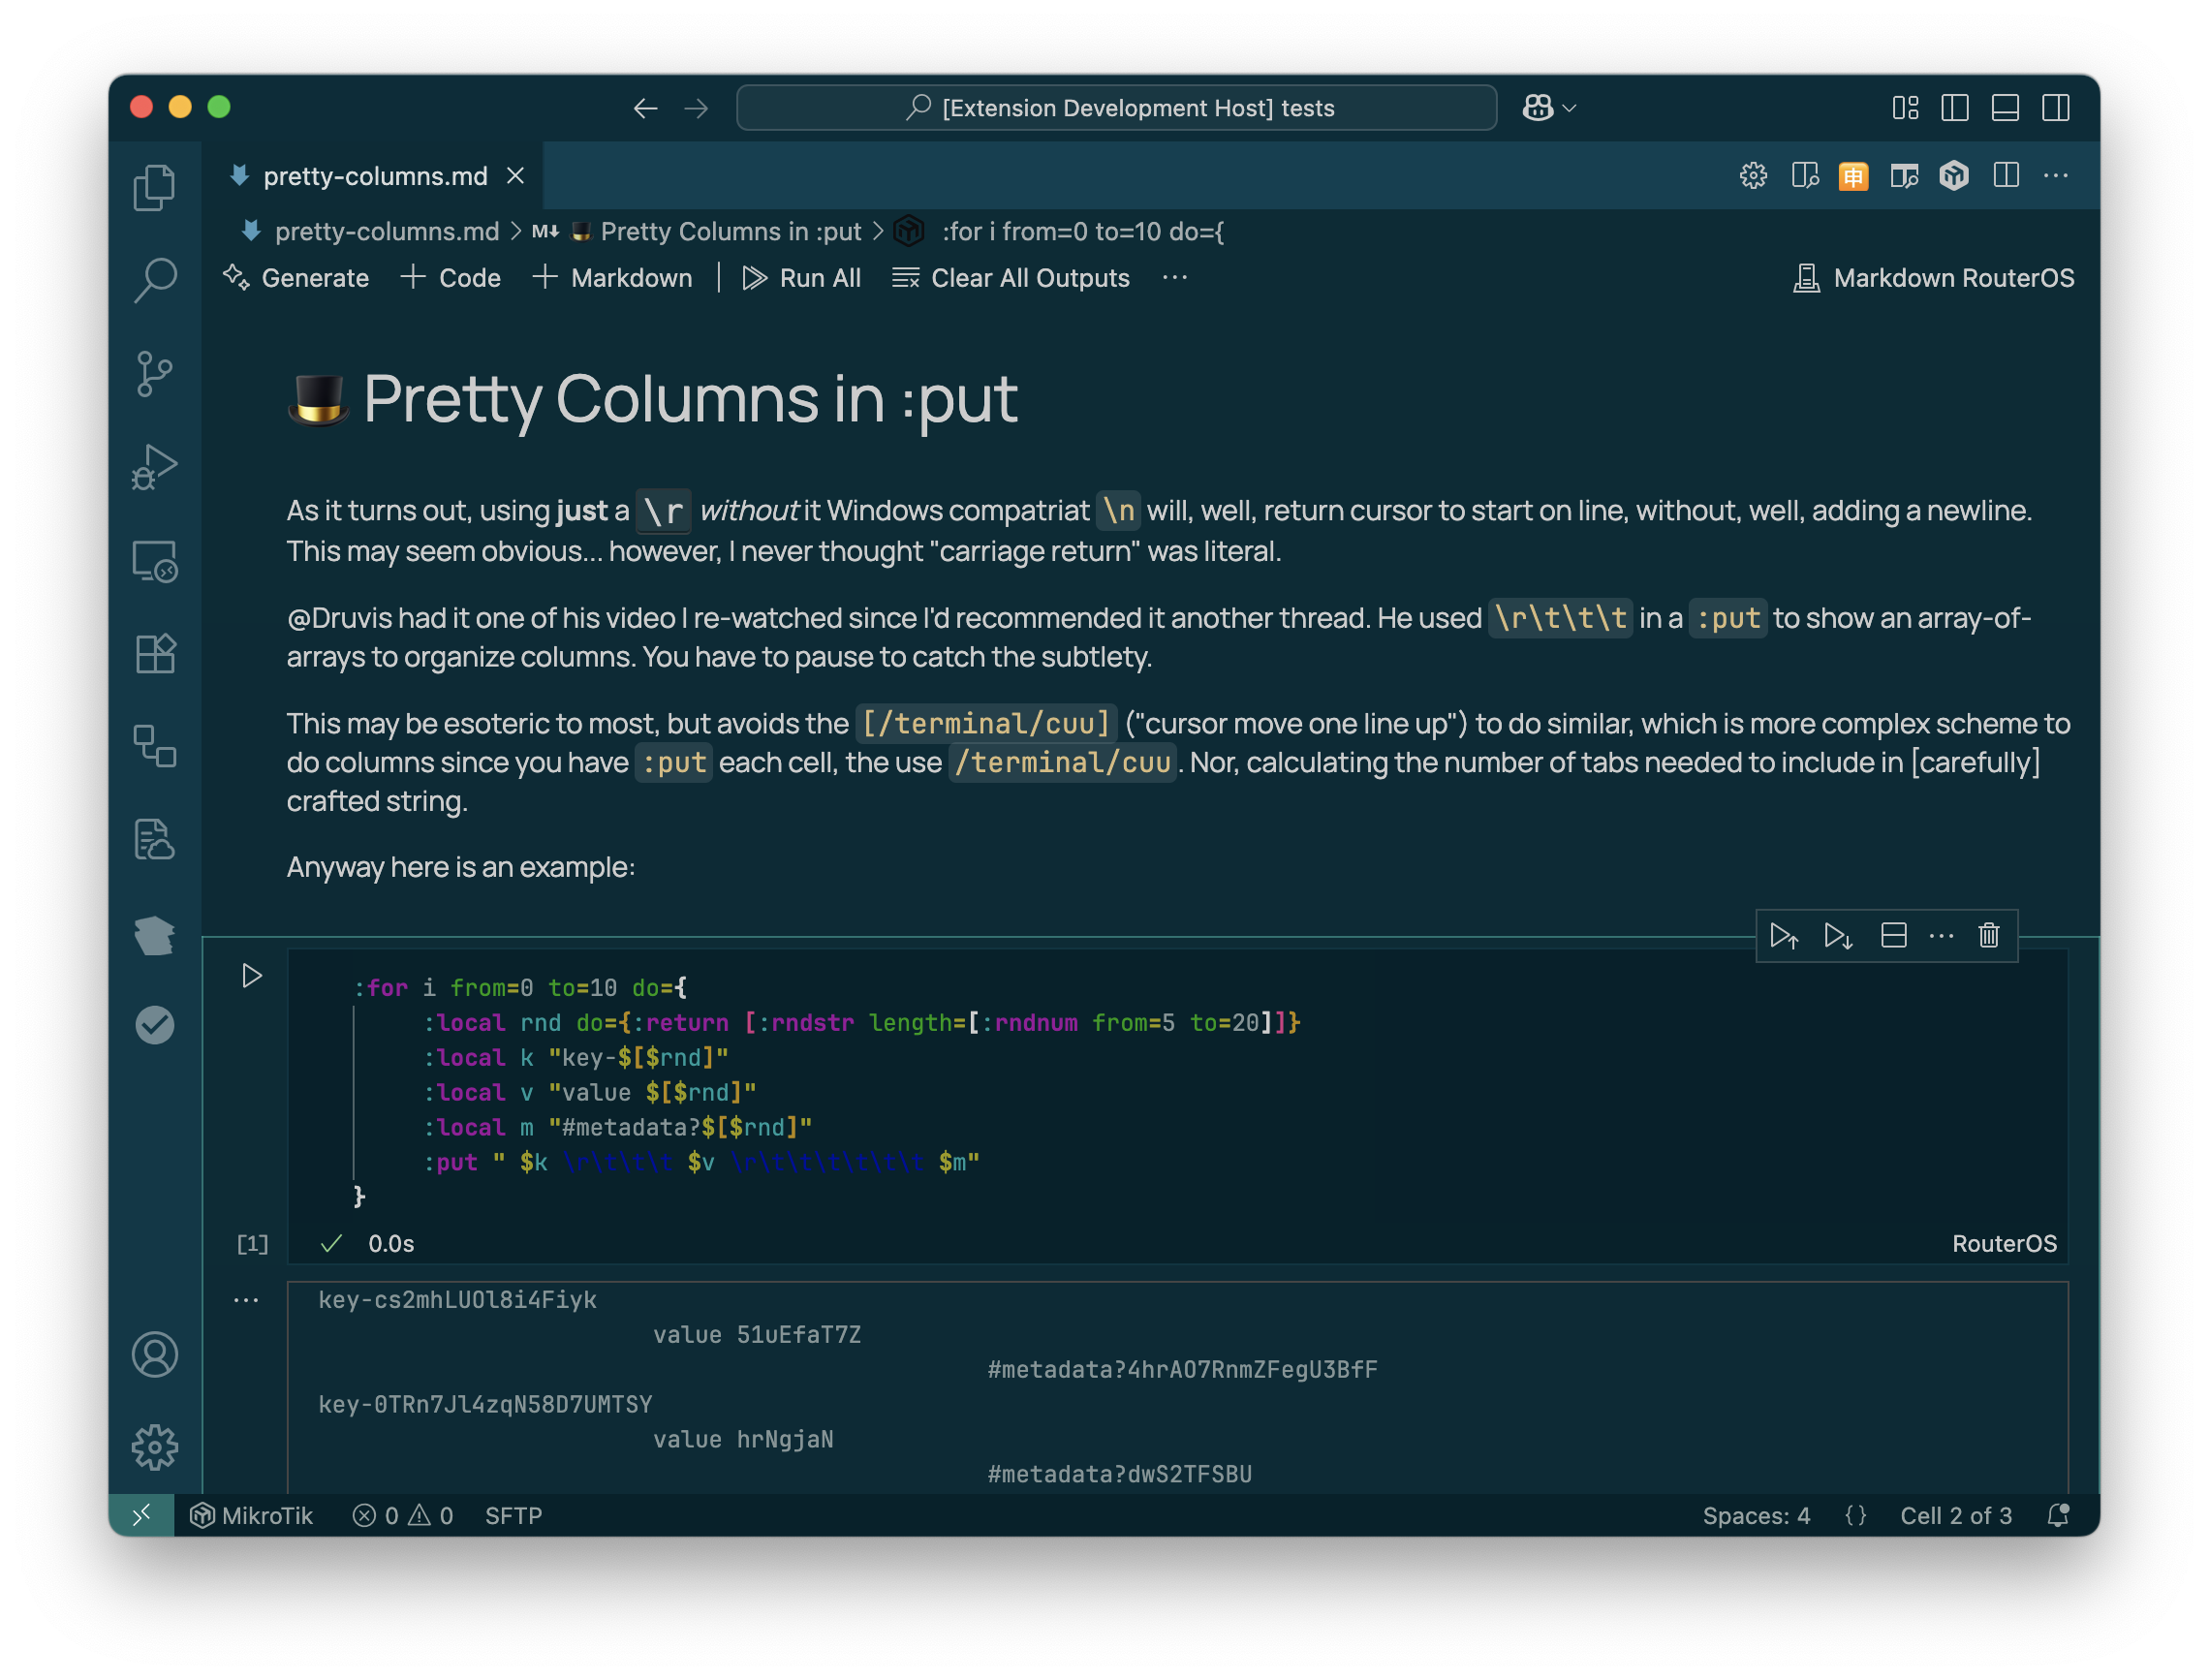Image resolution: width=2209 pixels, height=1680 pixels.
Task: Open the Extensions view icon
Action: click(154, 654)
